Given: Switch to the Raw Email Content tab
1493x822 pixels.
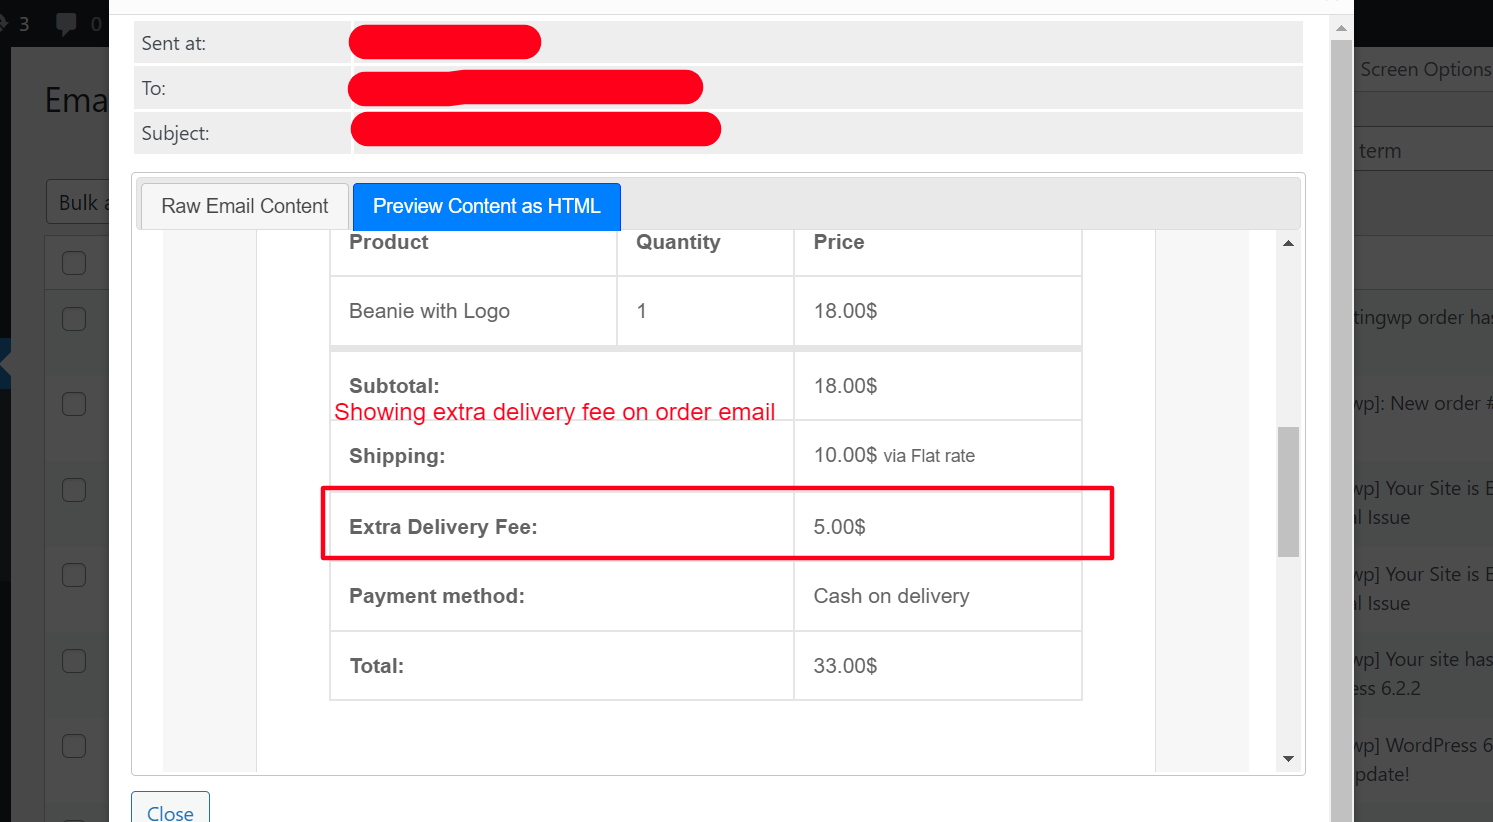Looking at the screenshot, I should click(x=243, y=206).
